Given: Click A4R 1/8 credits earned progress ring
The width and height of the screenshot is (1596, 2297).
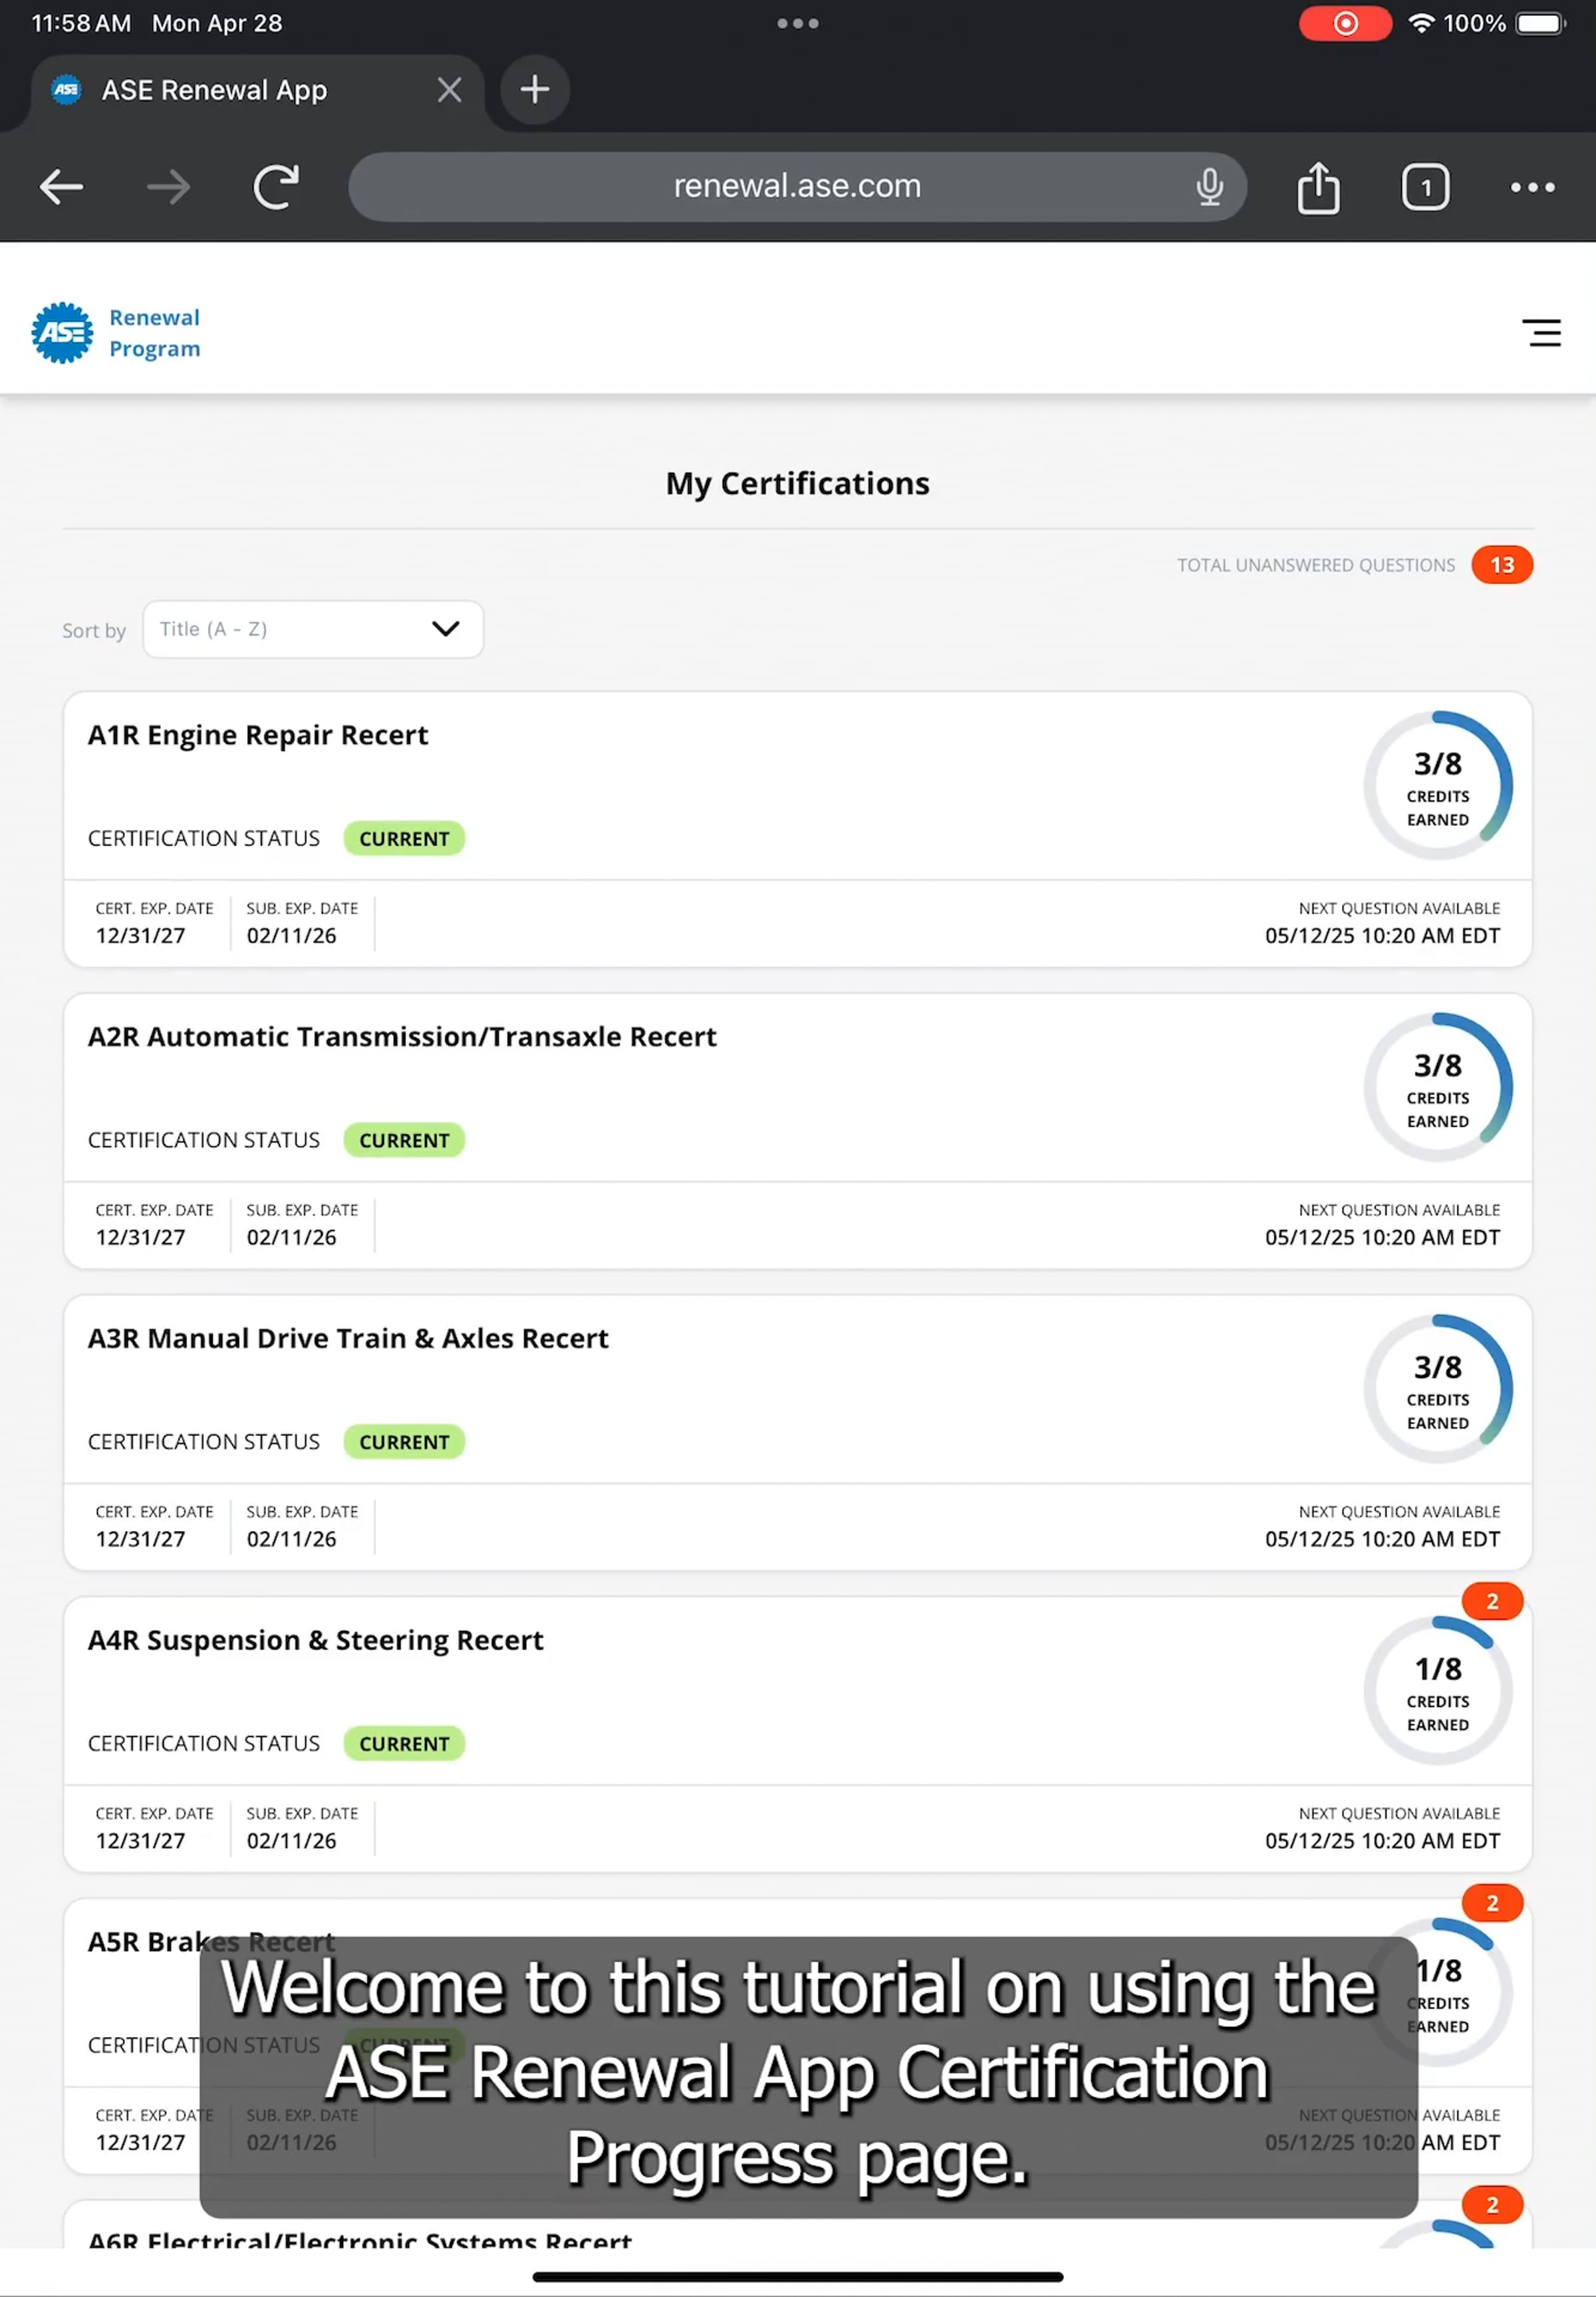Looking at the screenshot, I should click(1437, 1691).
